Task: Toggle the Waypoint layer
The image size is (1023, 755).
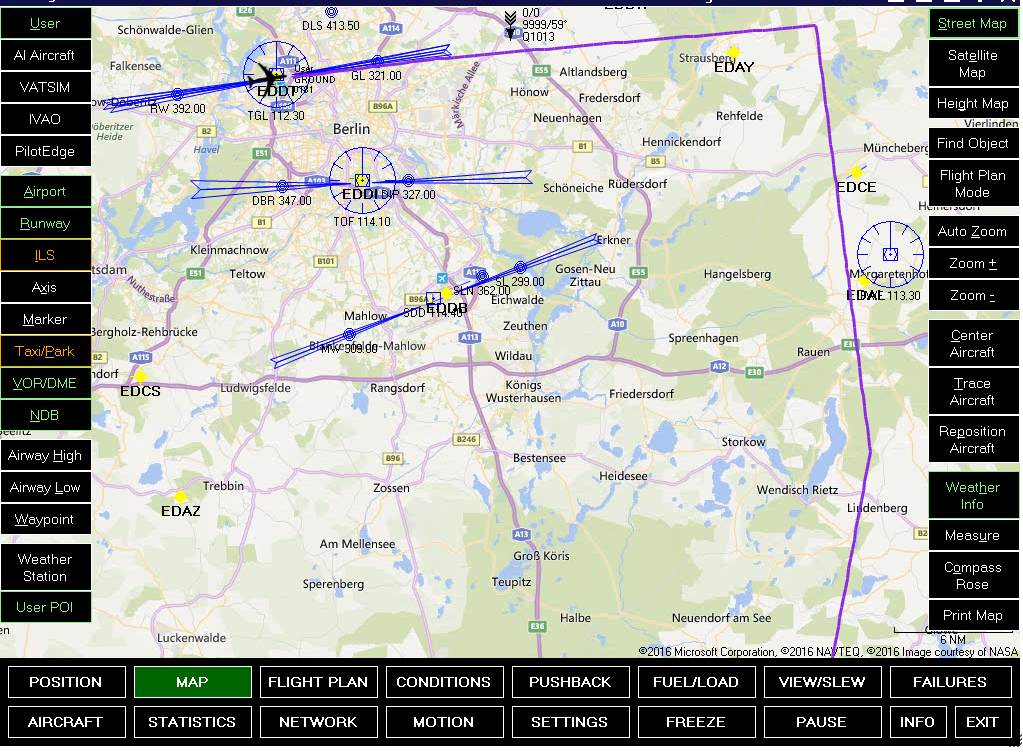Action: (45, 520)
